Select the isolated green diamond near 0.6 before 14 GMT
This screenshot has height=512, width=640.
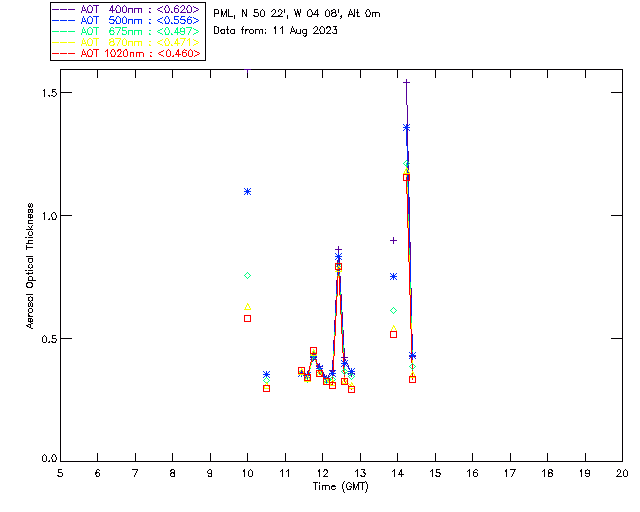[x=393, y=311]
